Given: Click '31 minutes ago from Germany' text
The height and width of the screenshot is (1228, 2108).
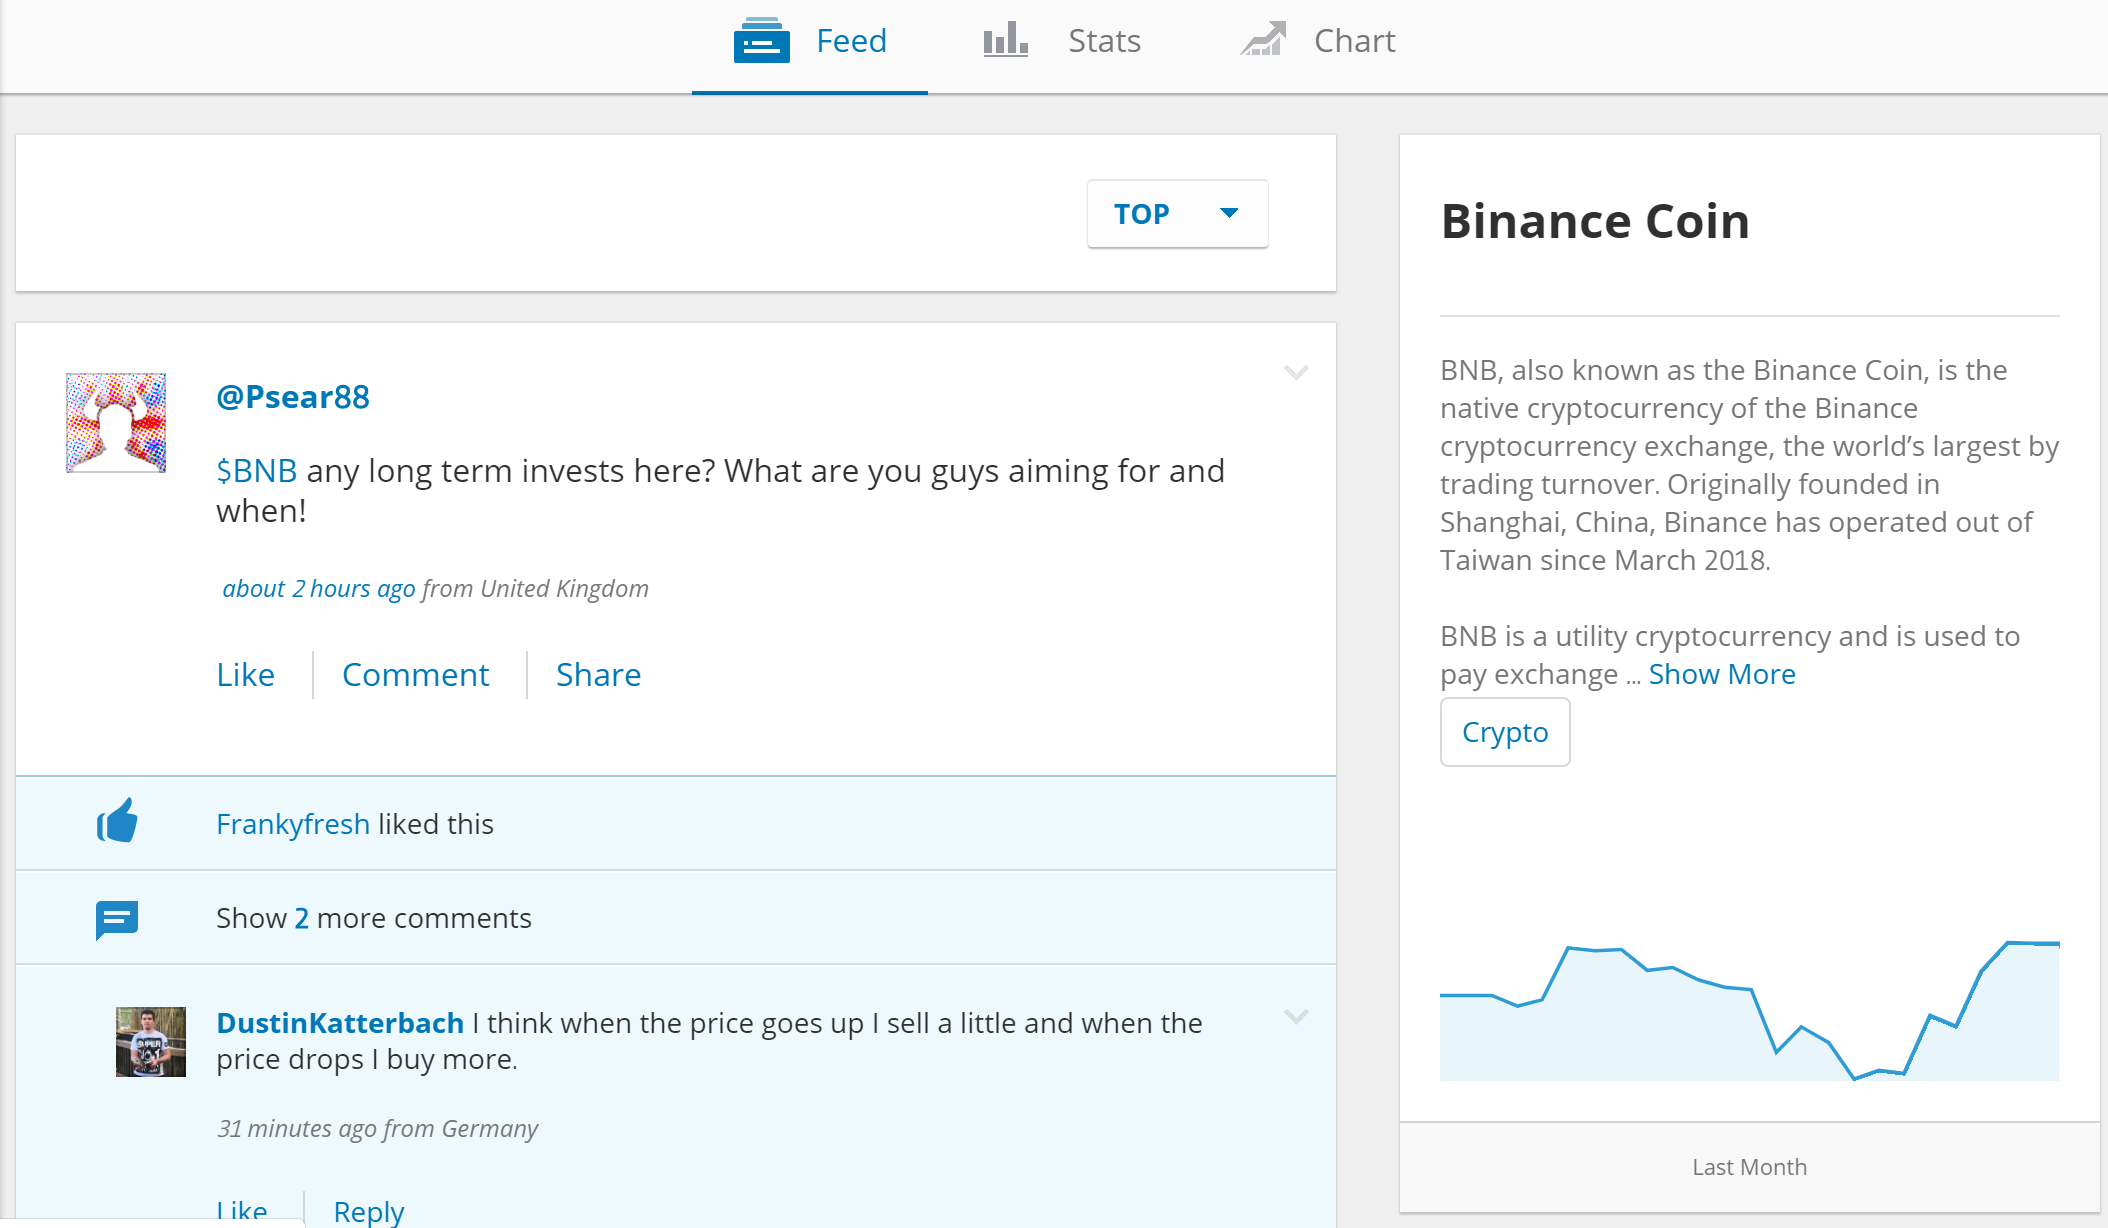Looking at the screenshot, I should [377, 1129].
